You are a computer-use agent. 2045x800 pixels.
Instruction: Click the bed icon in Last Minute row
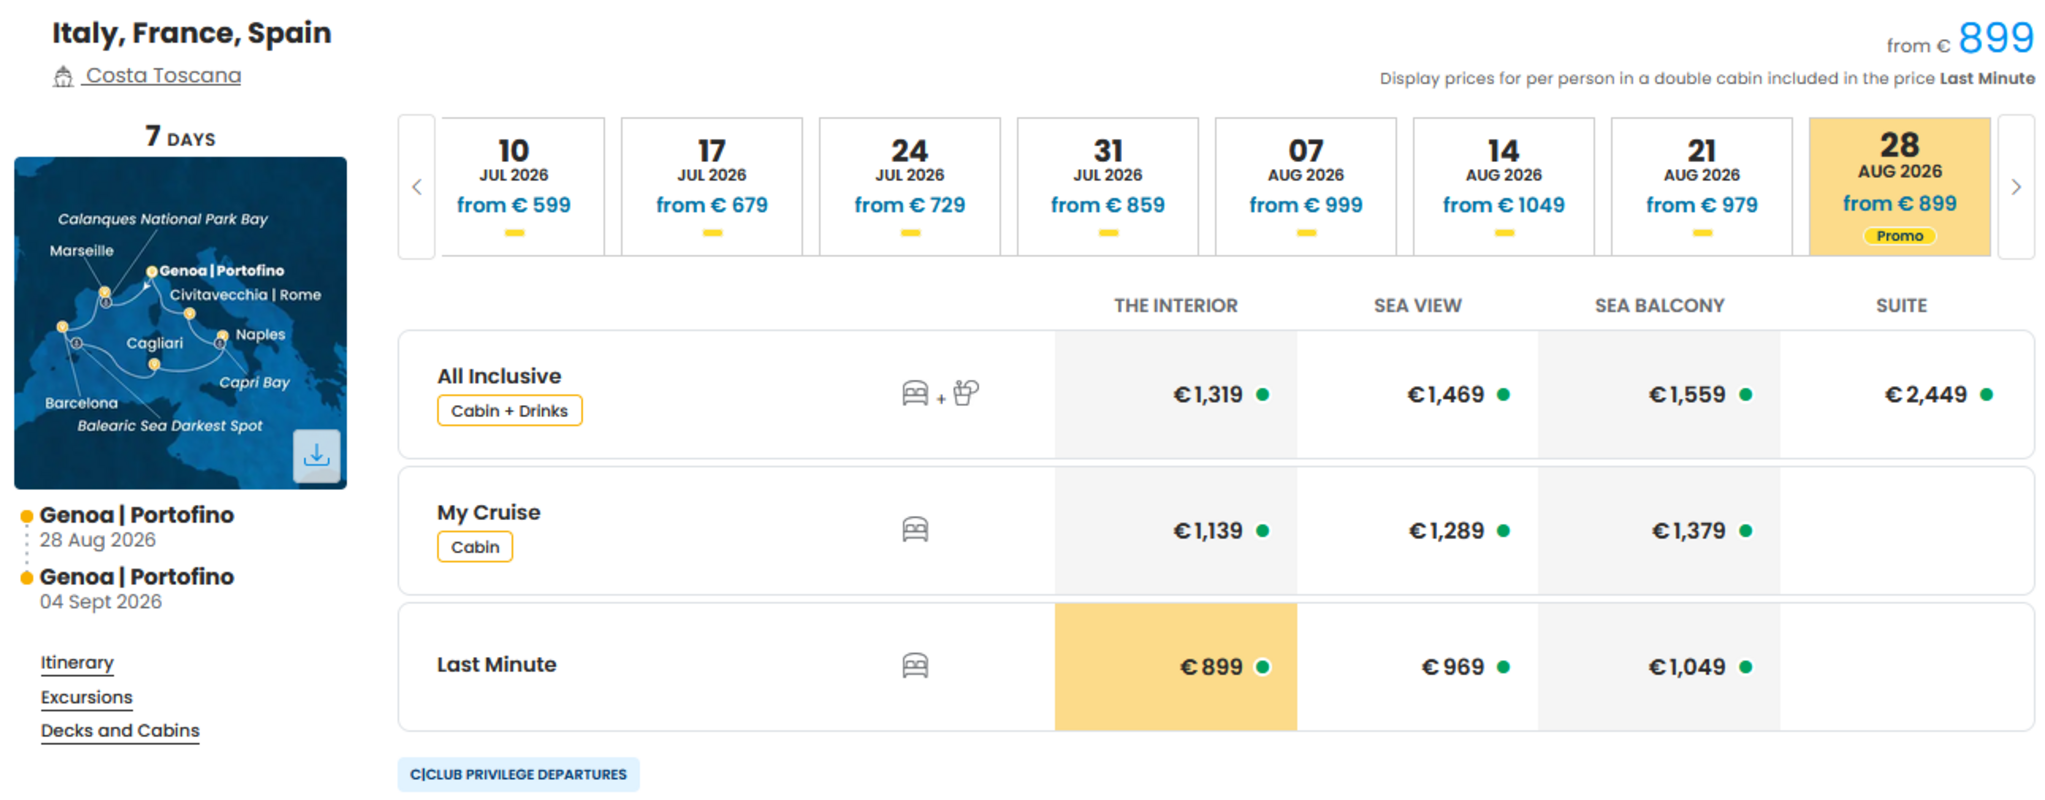[915, 666]
